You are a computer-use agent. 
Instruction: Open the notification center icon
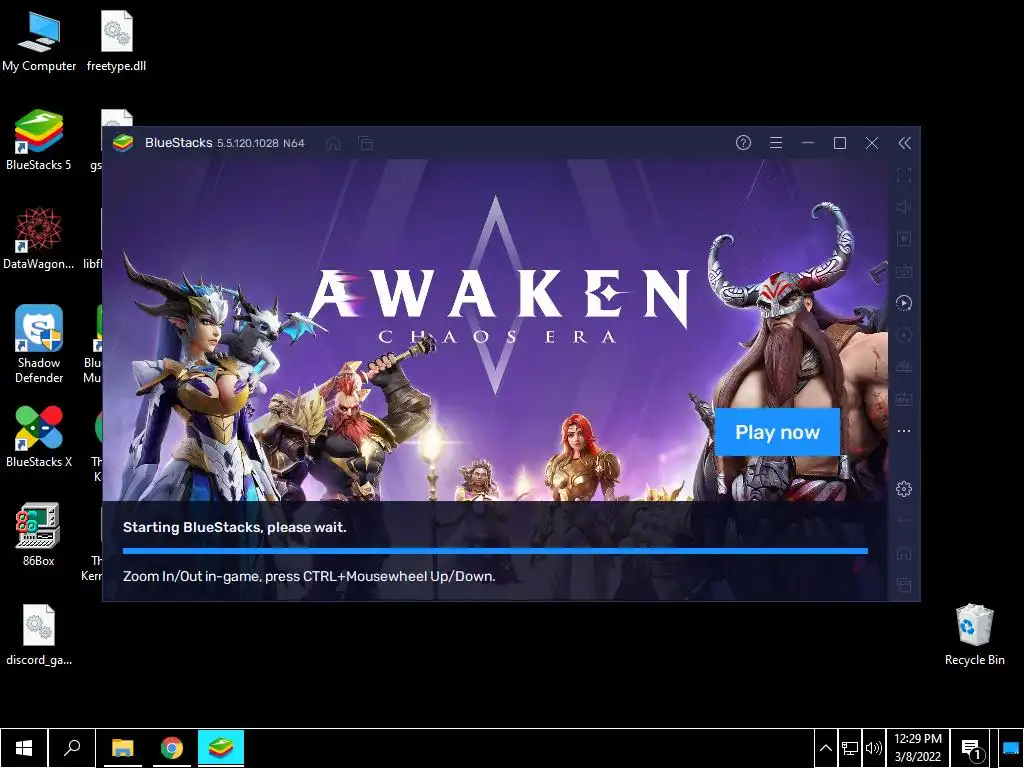(x=971, y=749)
